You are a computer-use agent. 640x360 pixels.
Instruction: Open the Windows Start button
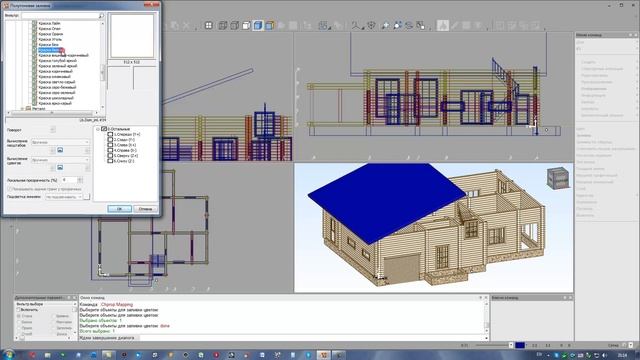(9, 355)
